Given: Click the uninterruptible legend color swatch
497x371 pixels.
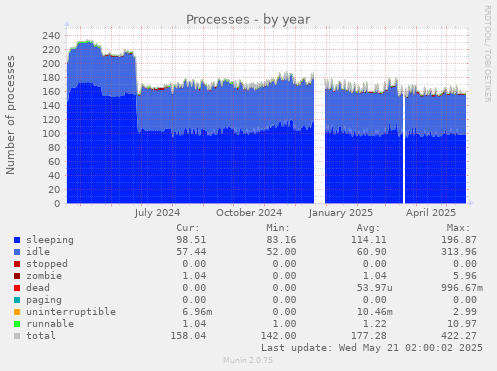Looking at the screenshot, I should 17,312.
